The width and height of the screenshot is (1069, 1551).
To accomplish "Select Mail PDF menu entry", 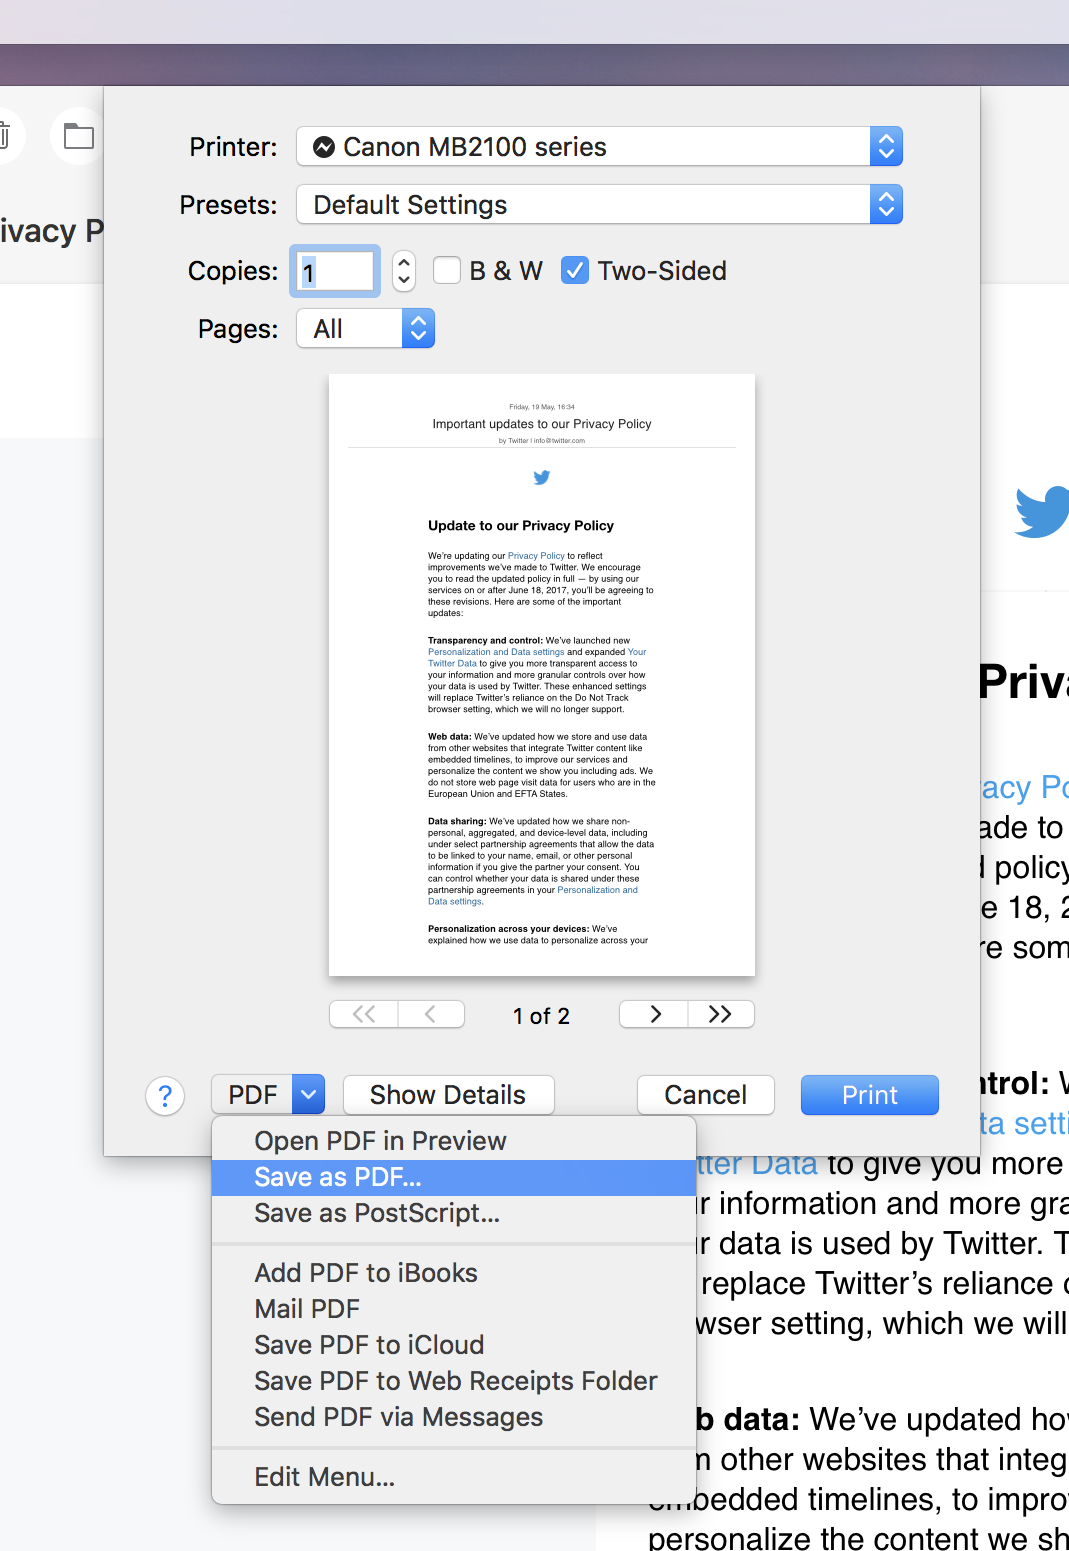I will [454, 1309].
